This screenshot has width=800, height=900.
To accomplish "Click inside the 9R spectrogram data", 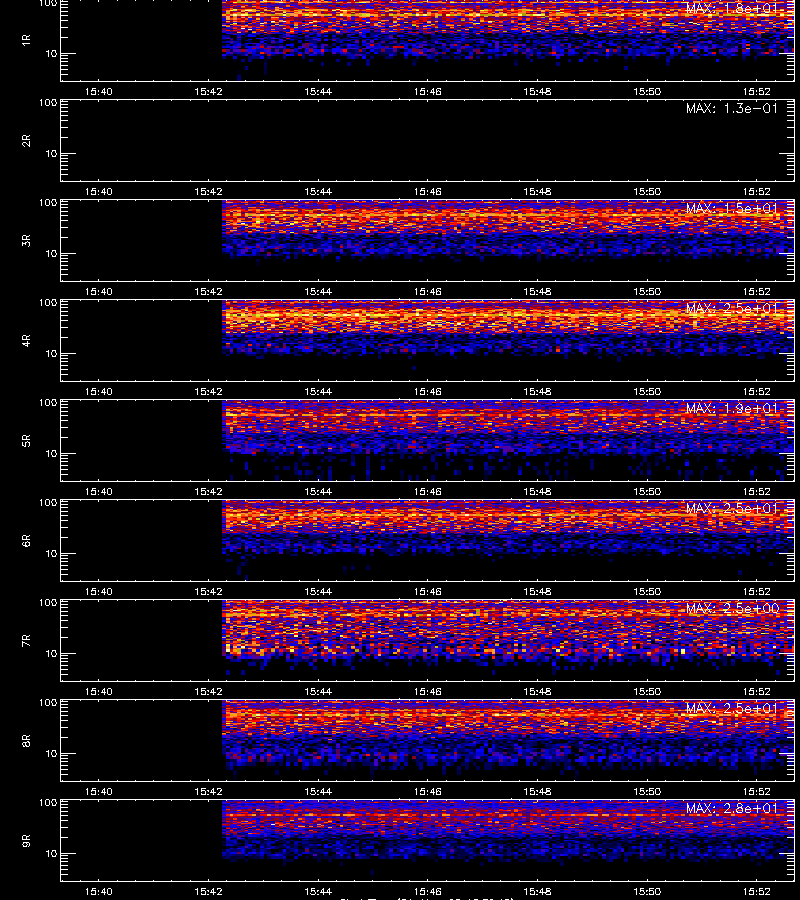I will (x=508, y=829).
